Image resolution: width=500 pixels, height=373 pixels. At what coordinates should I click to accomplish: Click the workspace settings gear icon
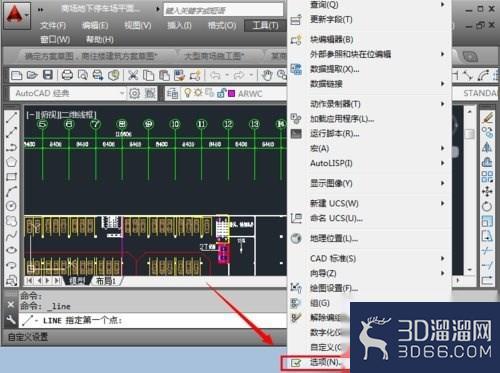[x=134, y=93]
